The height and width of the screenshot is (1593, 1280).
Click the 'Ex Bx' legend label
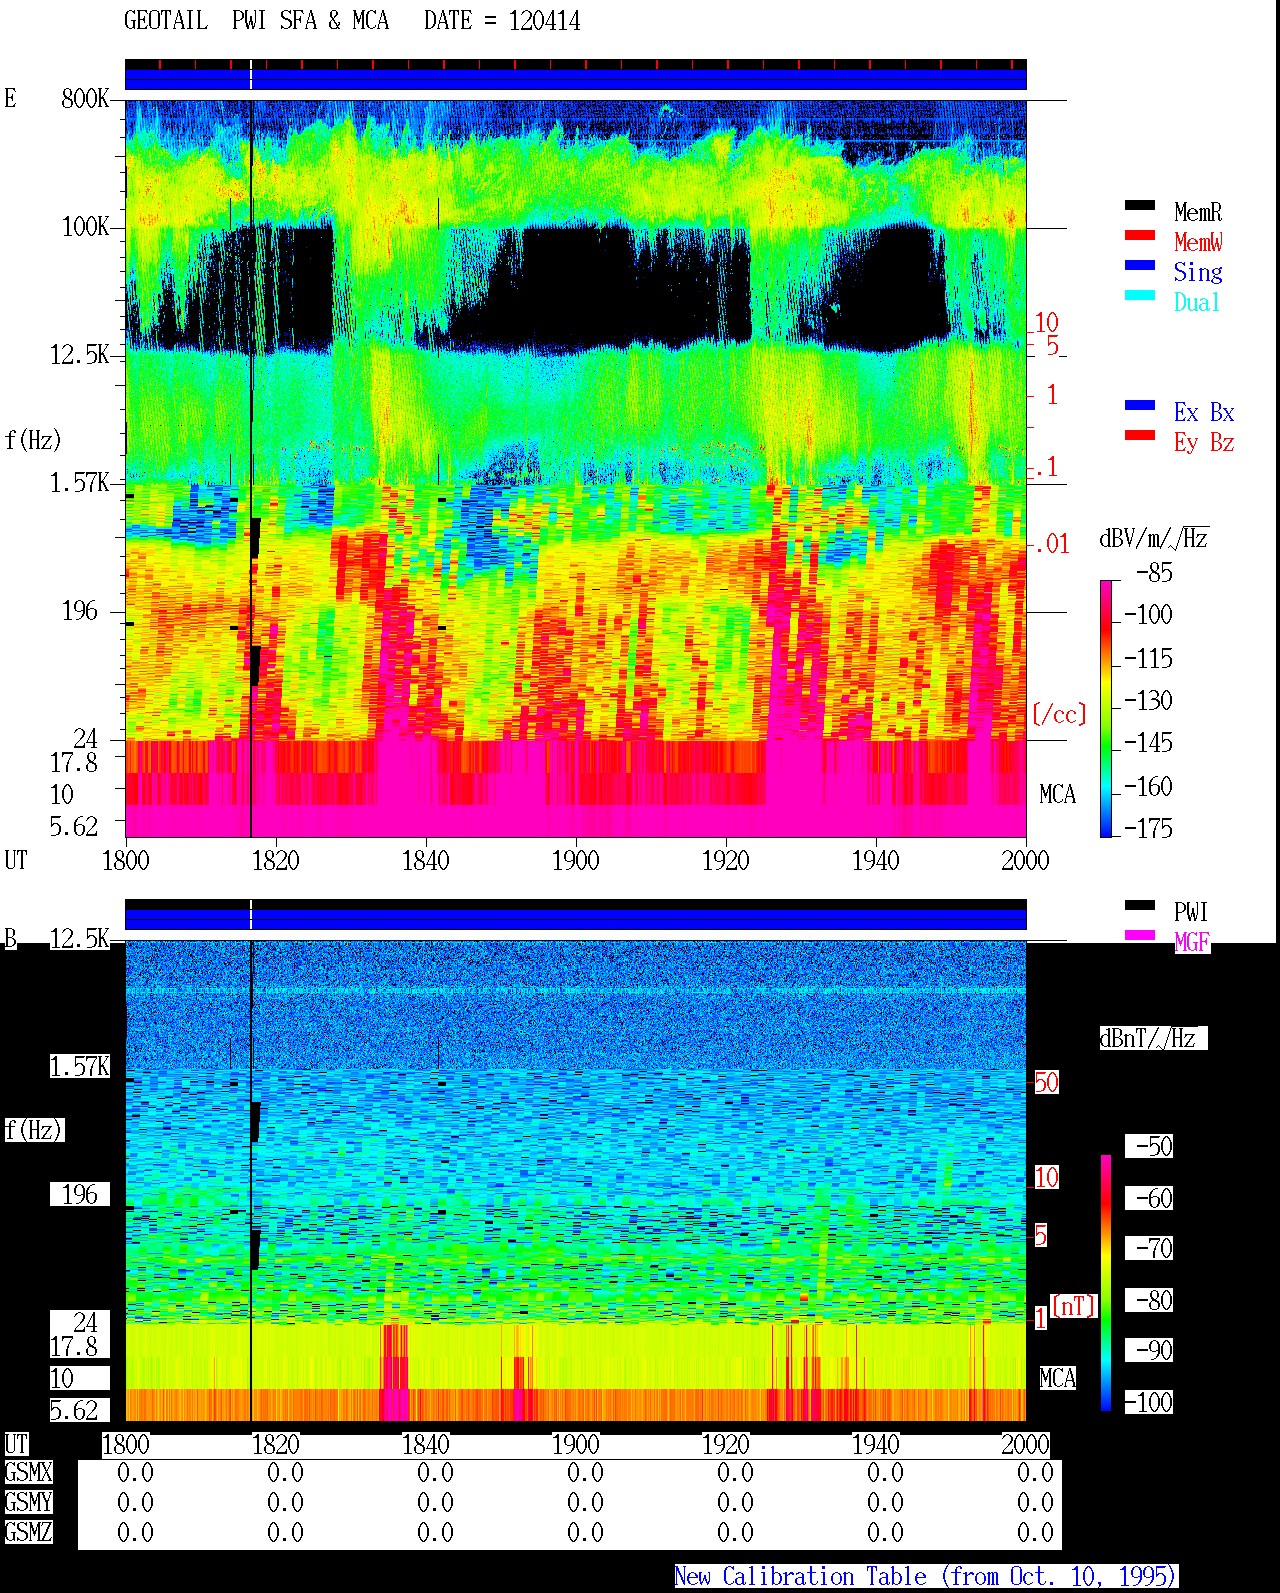coord(1204,412)
